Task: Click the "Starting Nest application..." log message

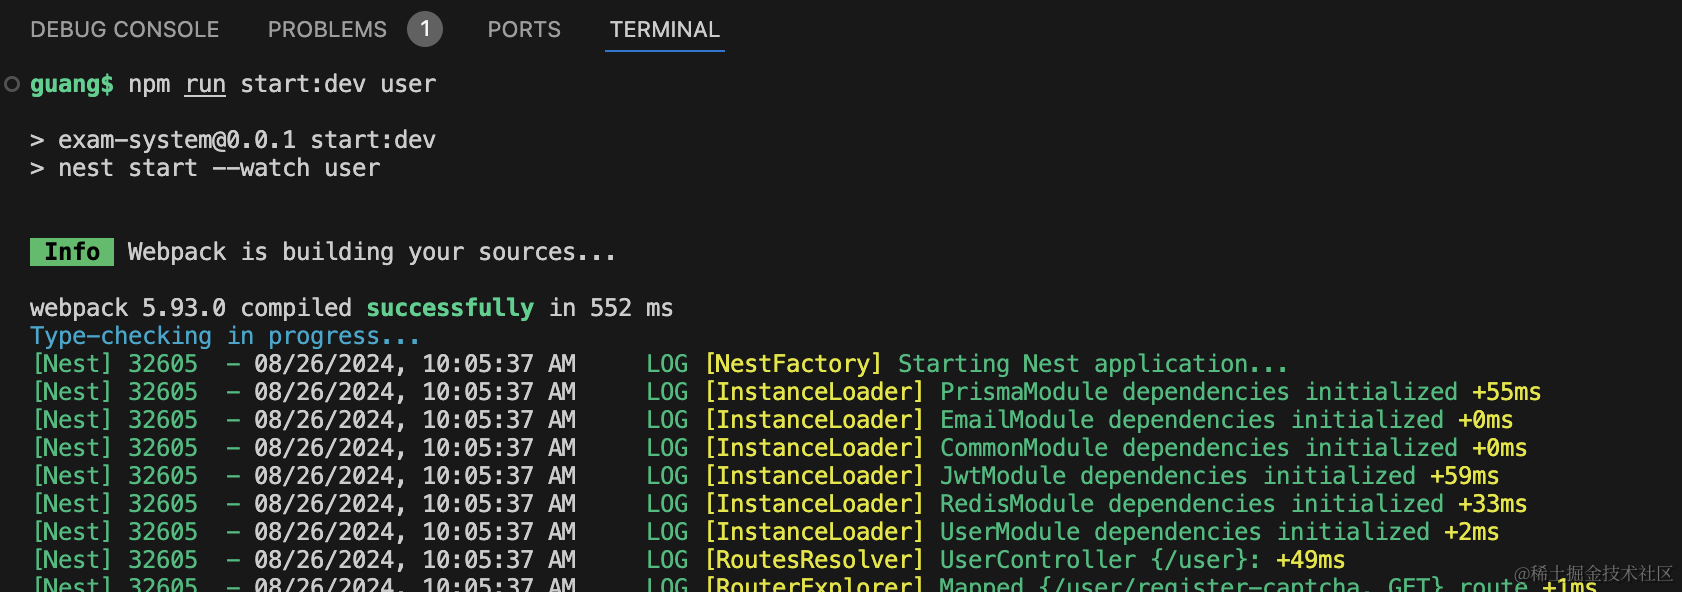Action: pyautogui.click(x=1092, y=364)
